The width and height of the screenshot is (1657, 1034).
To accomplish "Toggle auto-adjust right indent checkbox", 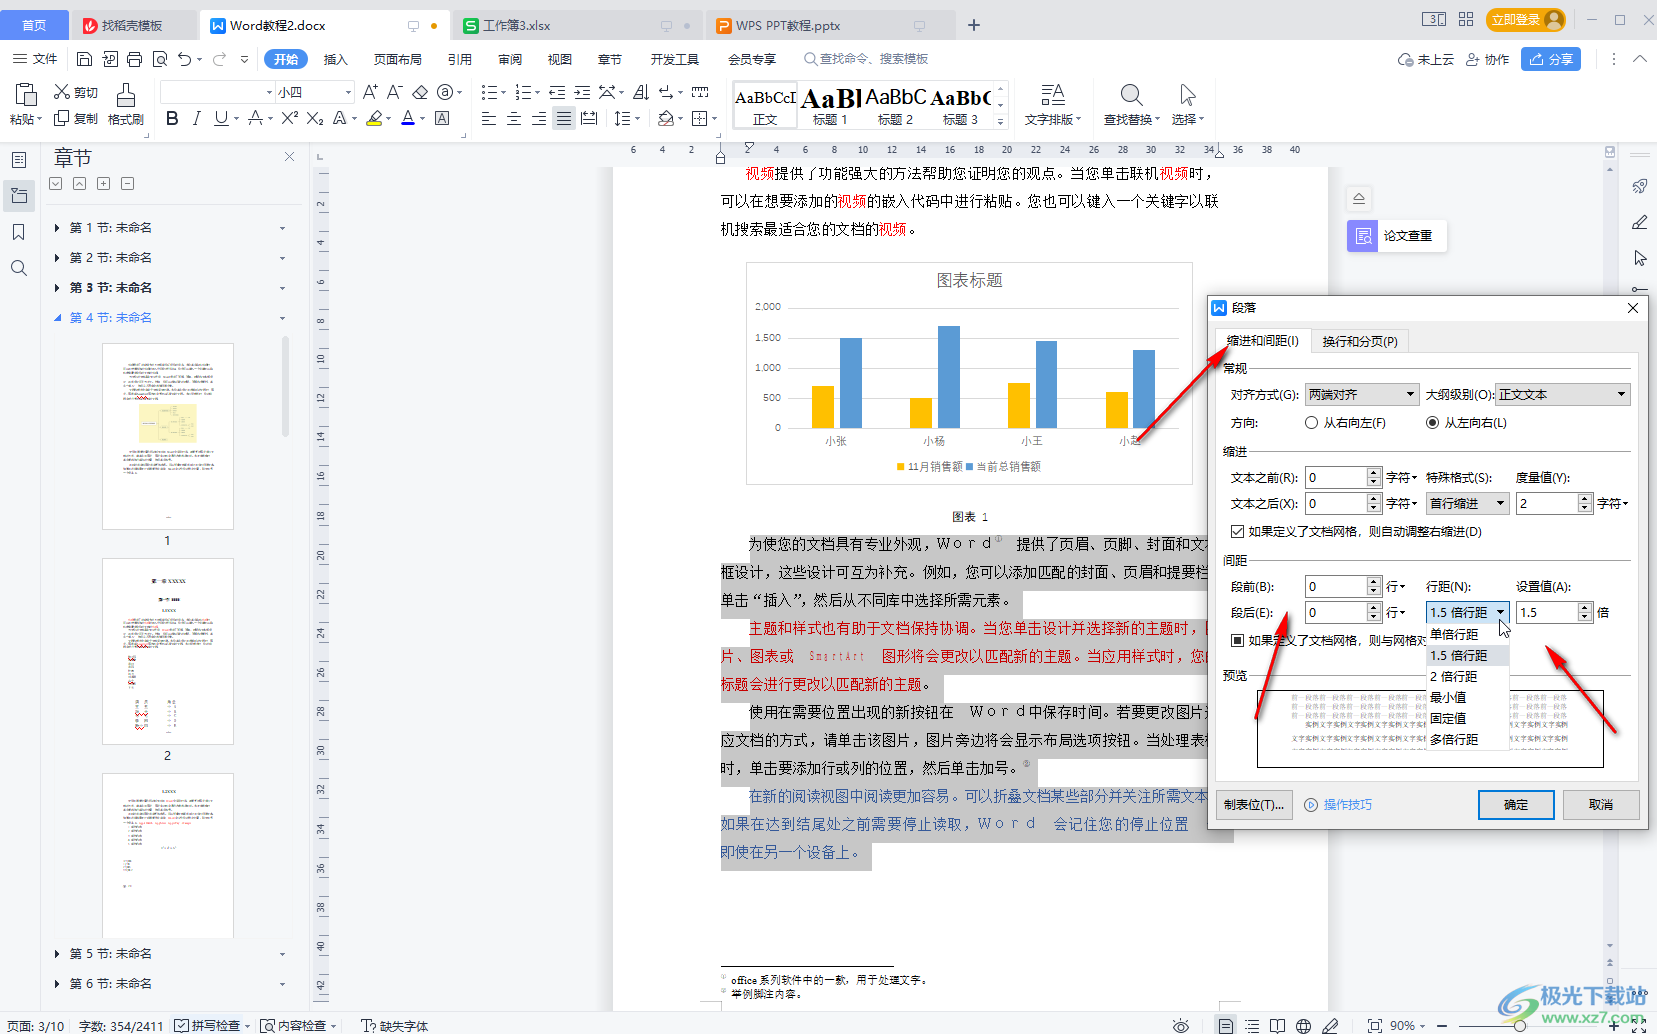I will [1237, 532].
